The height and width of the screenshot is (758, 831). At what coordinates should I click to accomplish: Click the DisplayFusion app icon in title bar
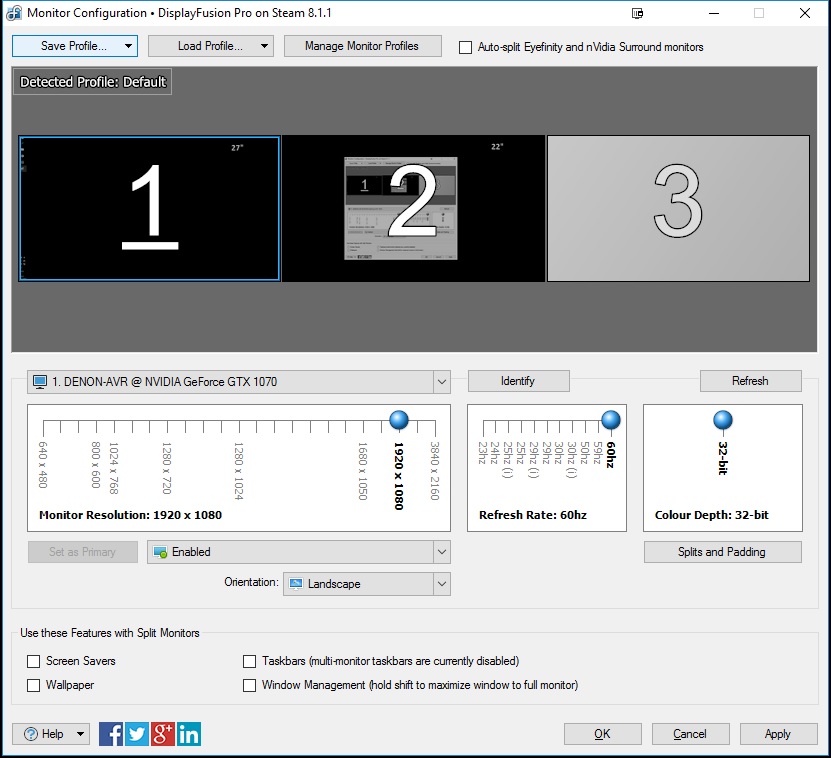14,13
